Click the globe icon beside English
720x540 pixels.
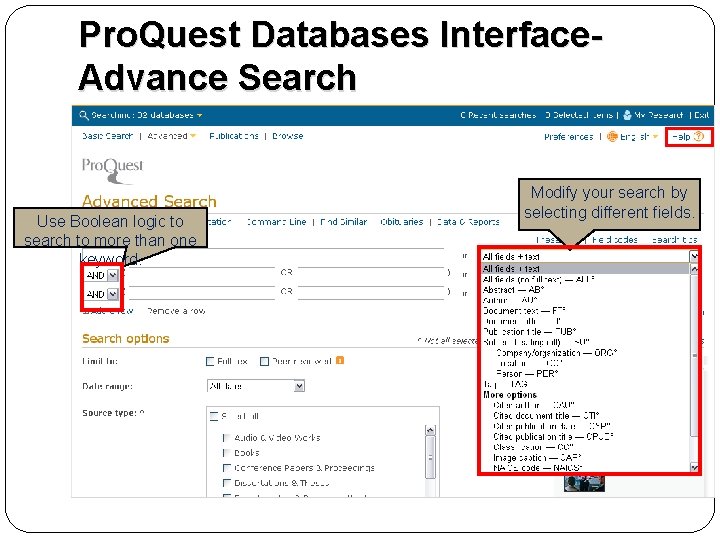(612, 136)
